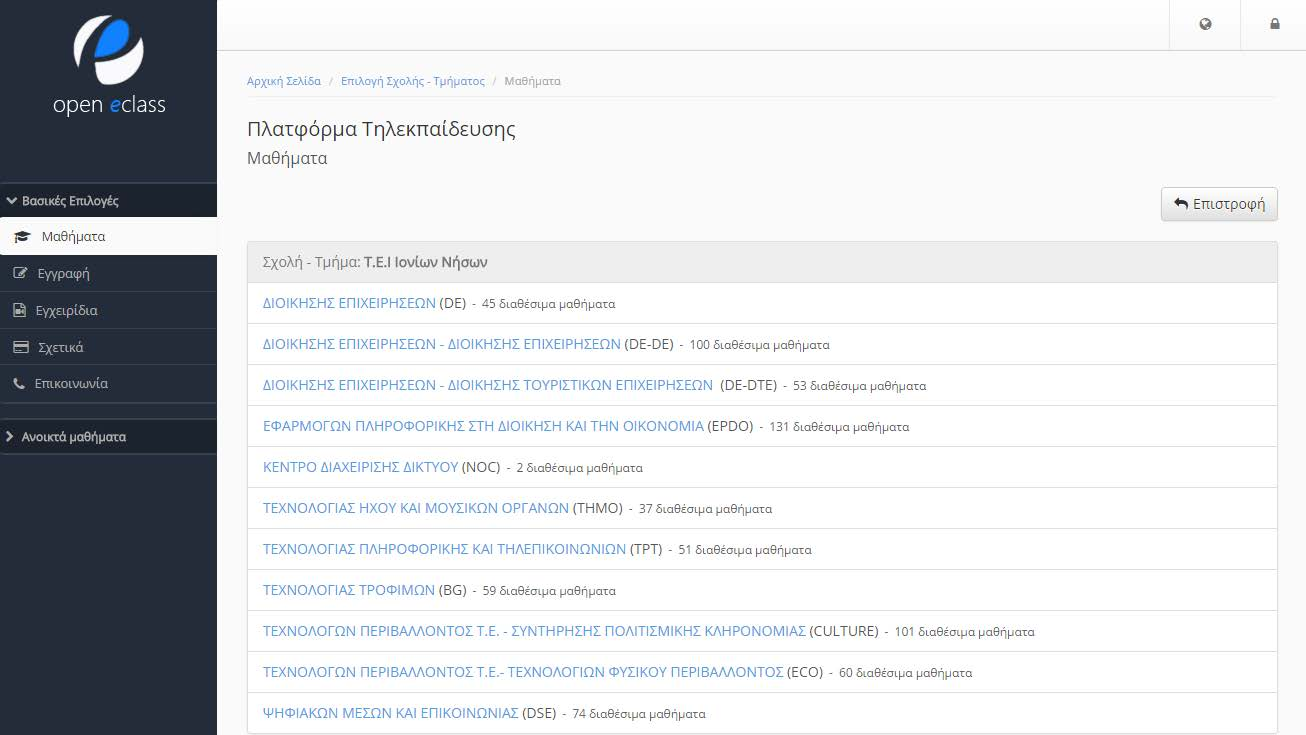Click the '2 διαθέσιμα μαθήματα' text

(x=580, y=468)
